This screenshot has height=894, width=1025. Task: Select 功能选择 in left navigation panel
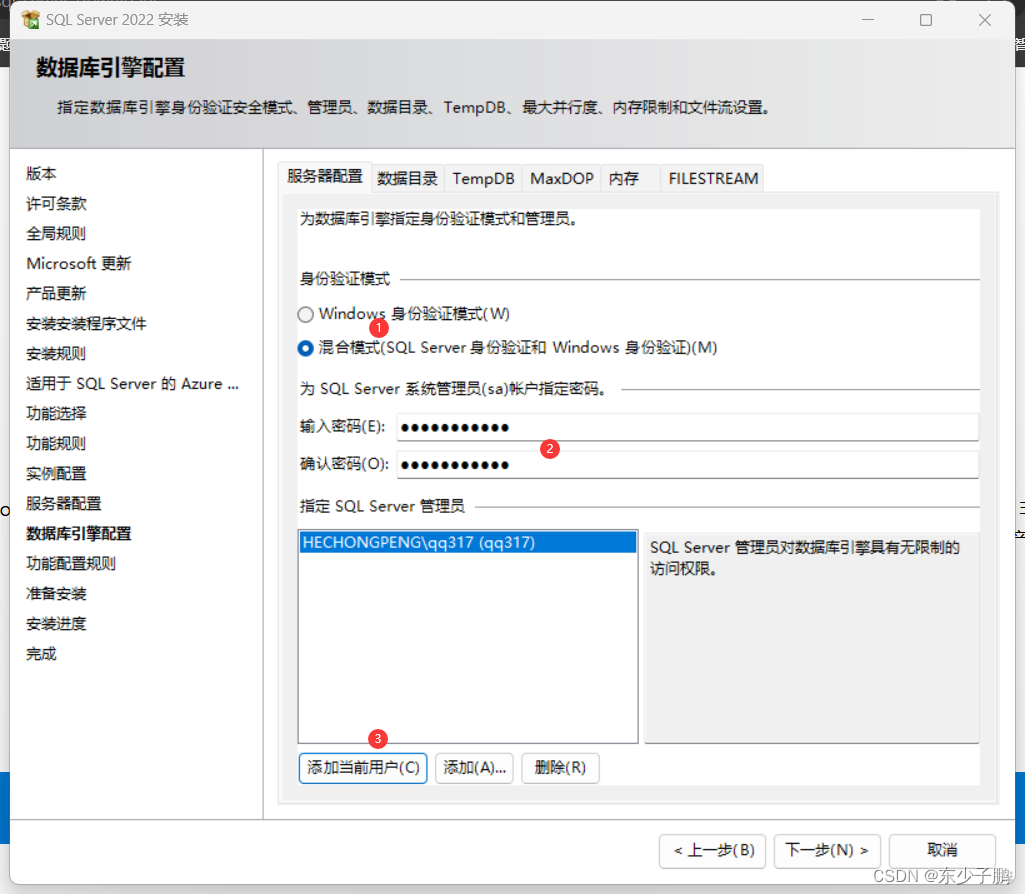[x=55, y=413]
